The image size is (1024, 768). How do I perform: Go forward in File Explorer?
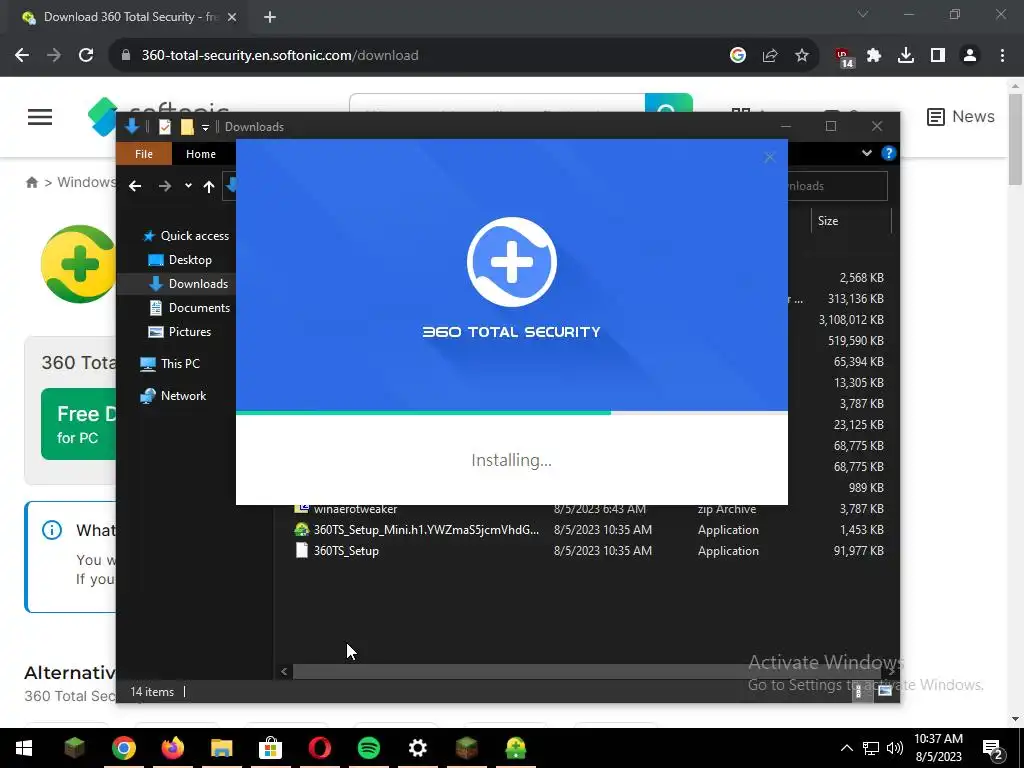[165, 186]
